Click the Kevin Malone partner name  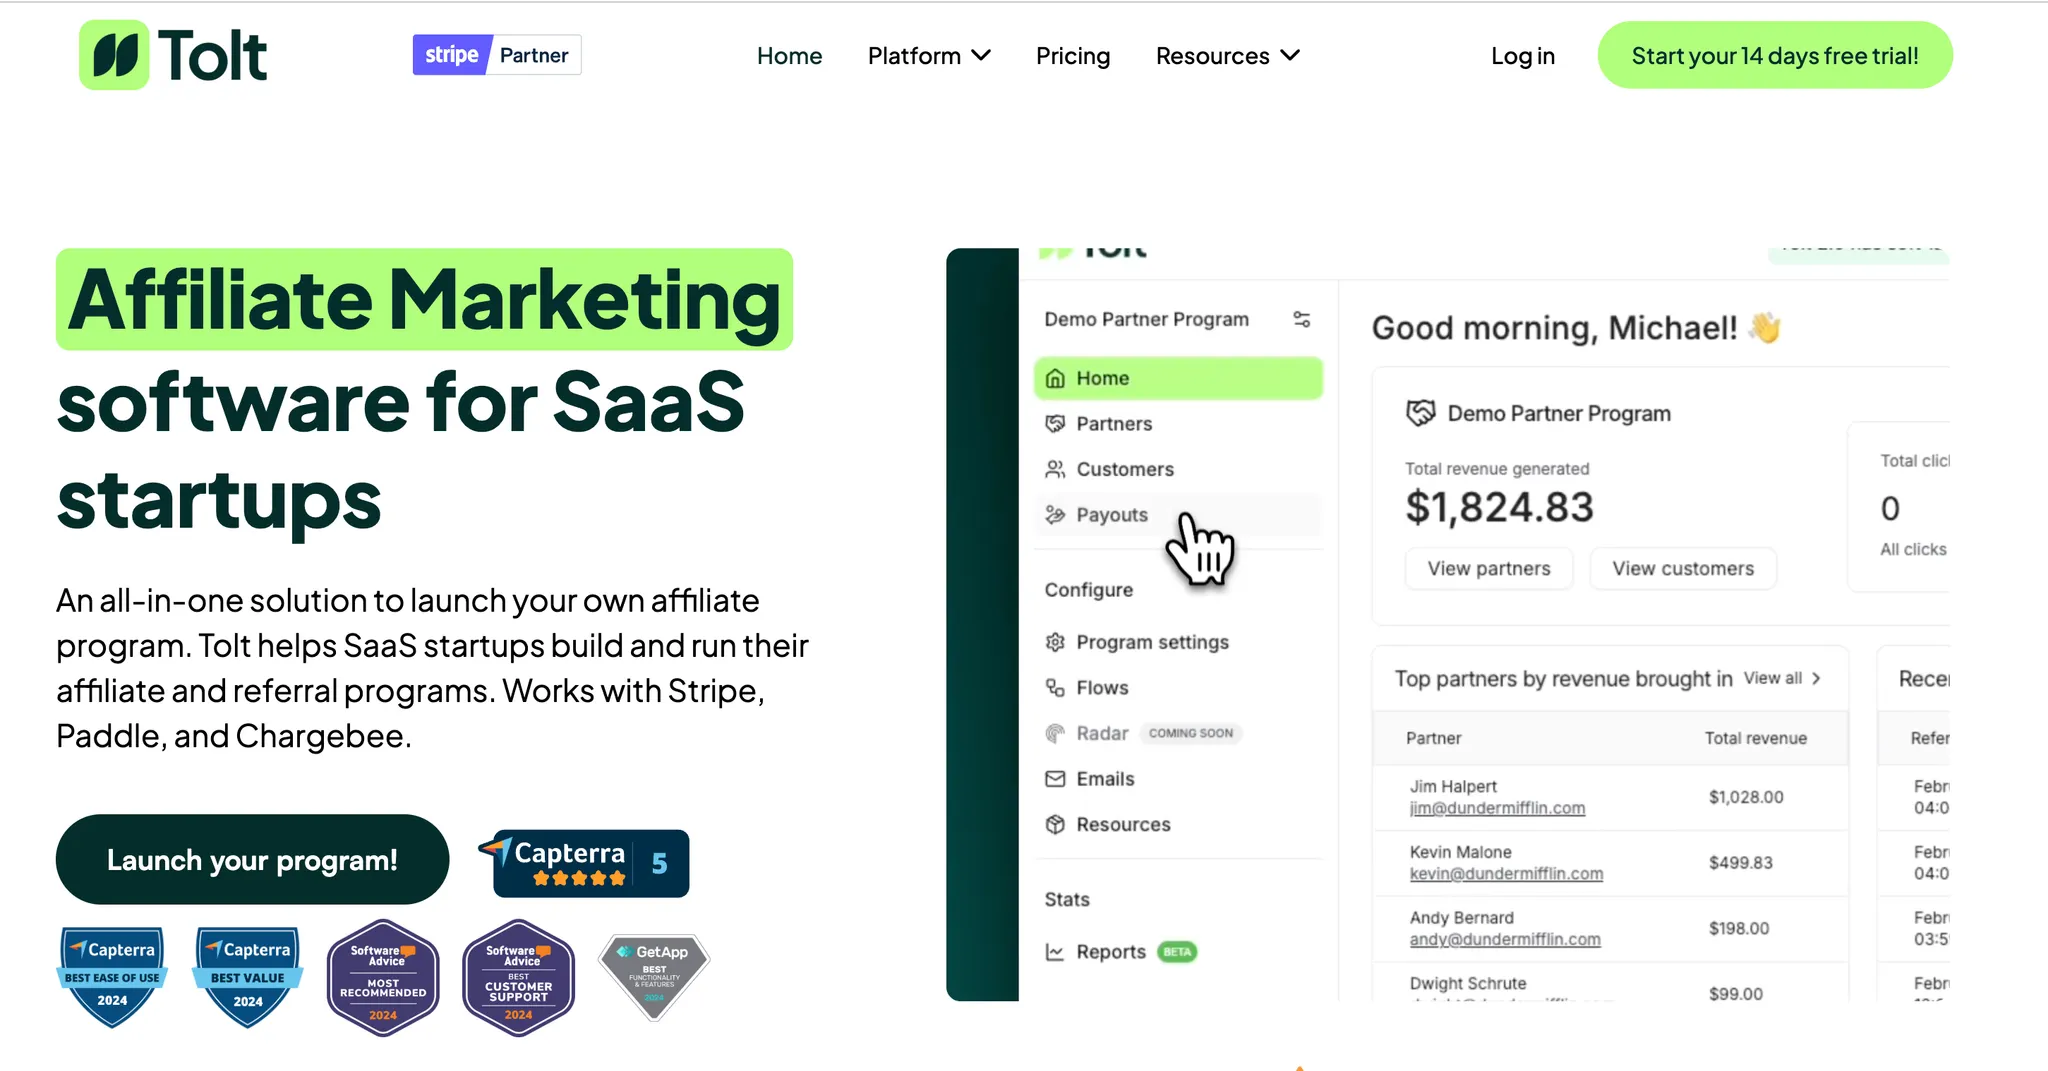(1460, 852)
